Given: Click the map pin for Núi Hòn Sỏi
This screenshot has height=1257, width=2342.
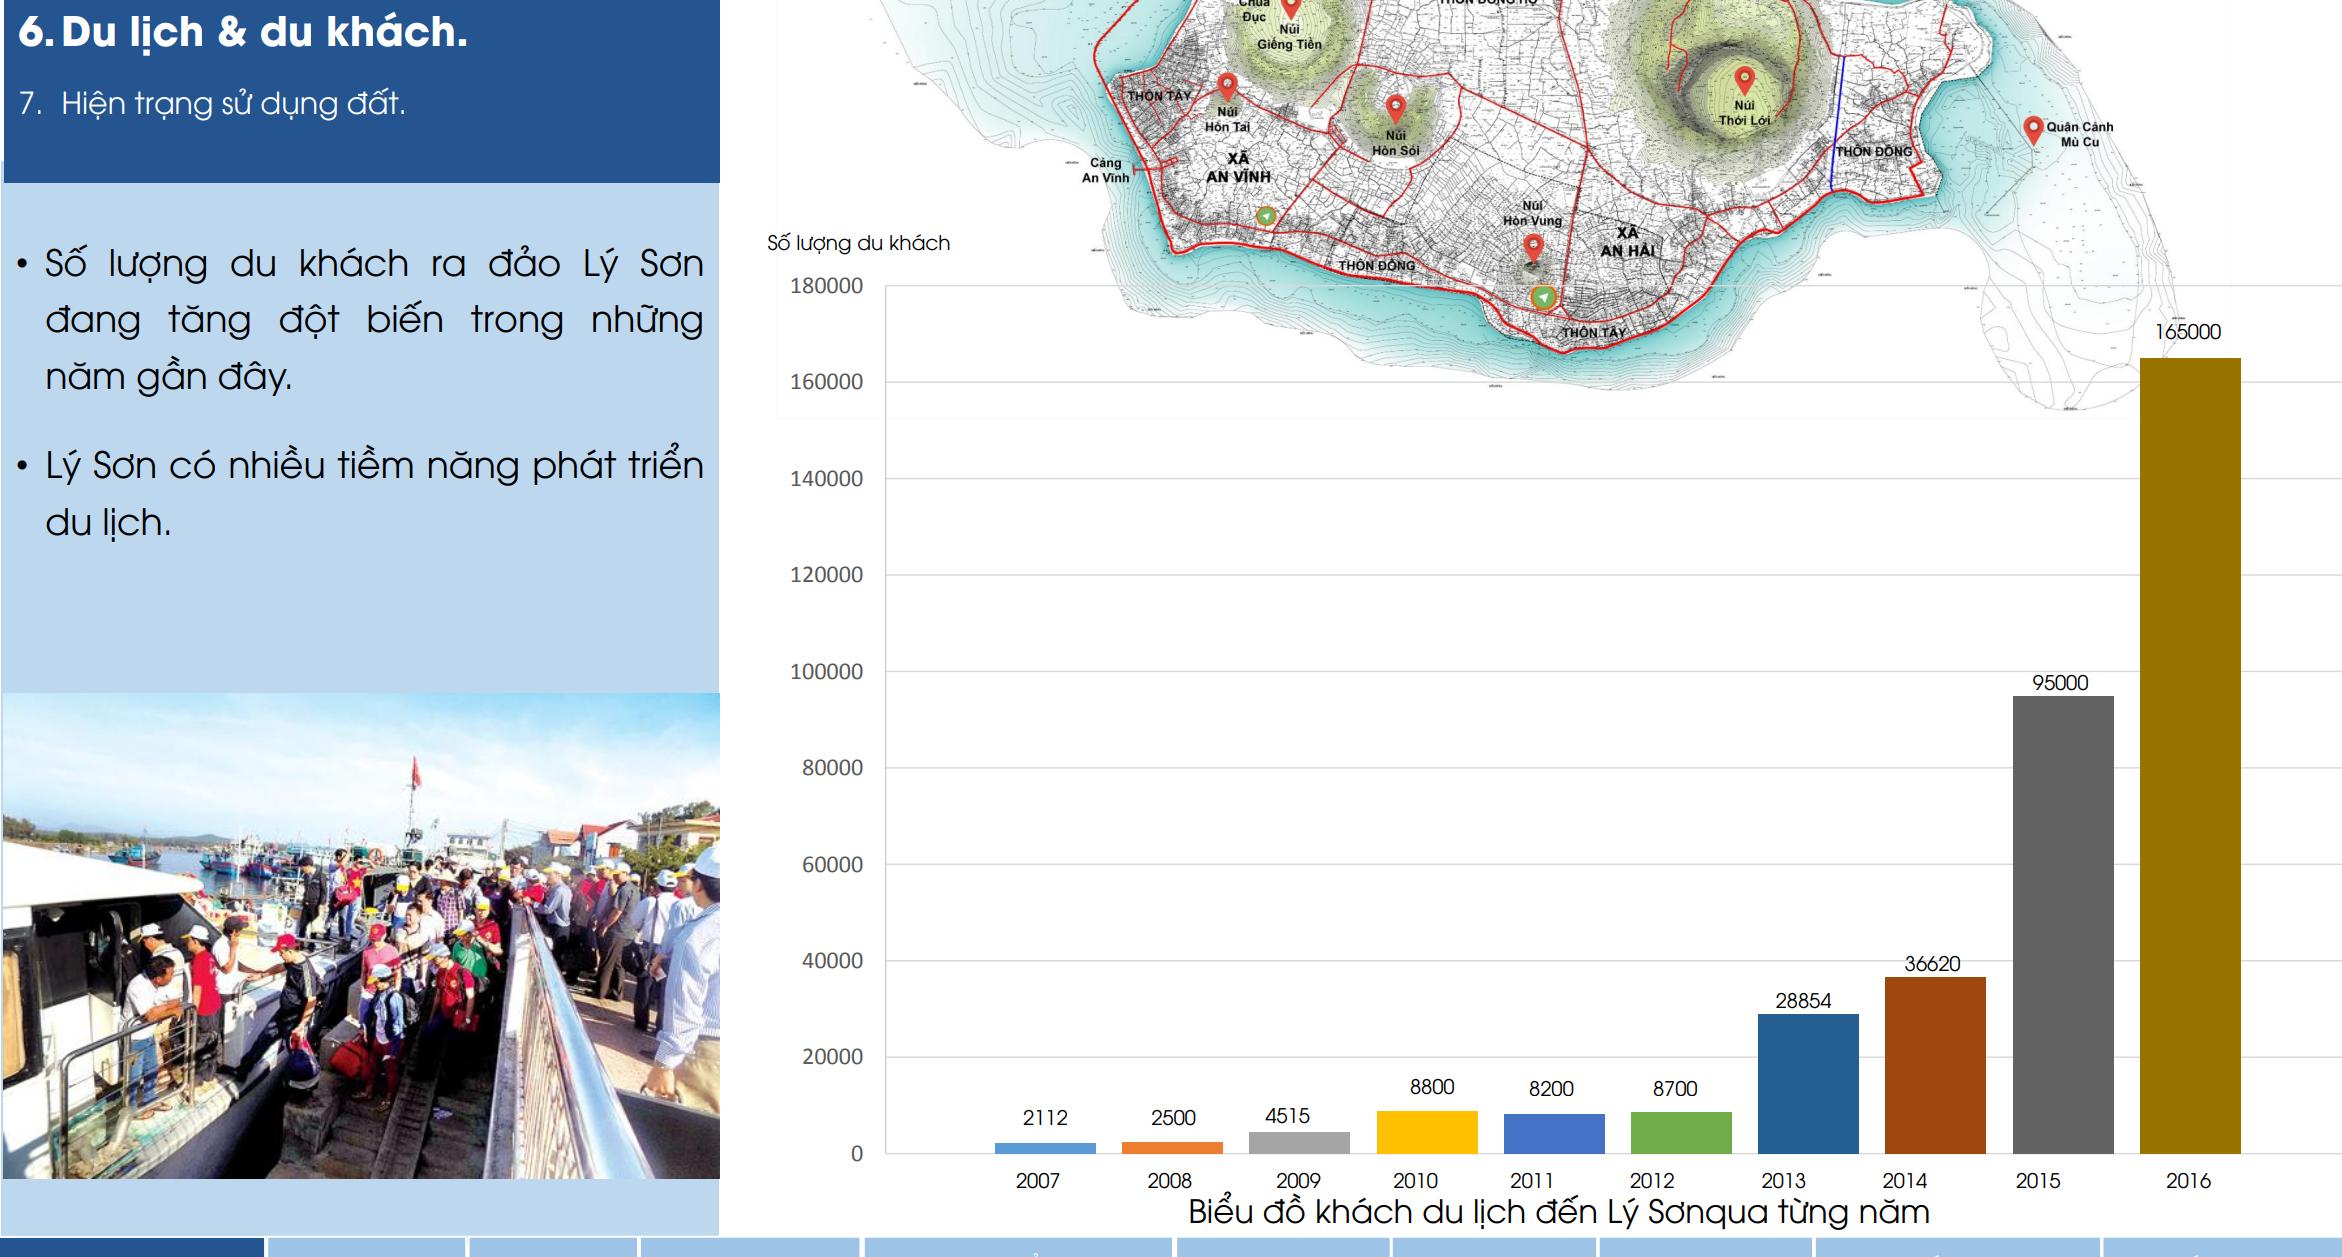Looking at the screenshot, I should pos(1396,107).
